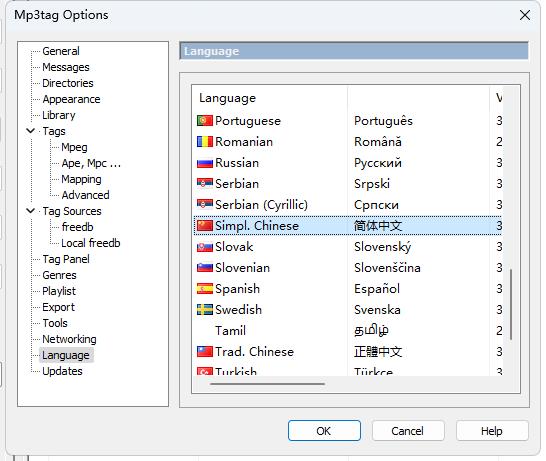Image resolution: width=546 pixels, height=461 pixels.
Task: Choose Romanian from the language list
Action: [347, 142]
